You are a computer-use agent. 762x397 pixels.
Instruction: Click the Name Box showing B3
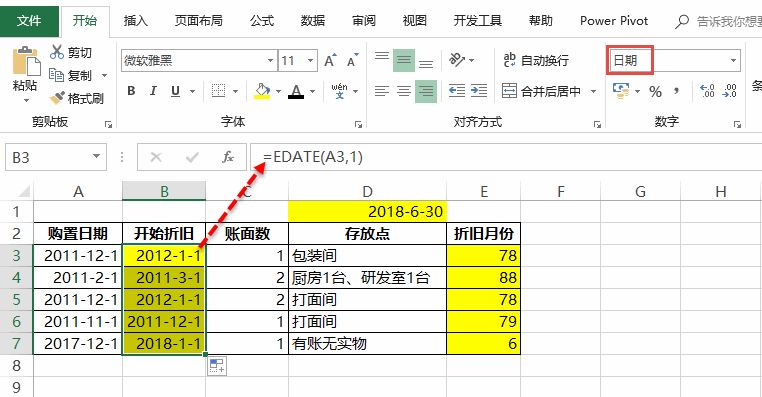(56, 157)
